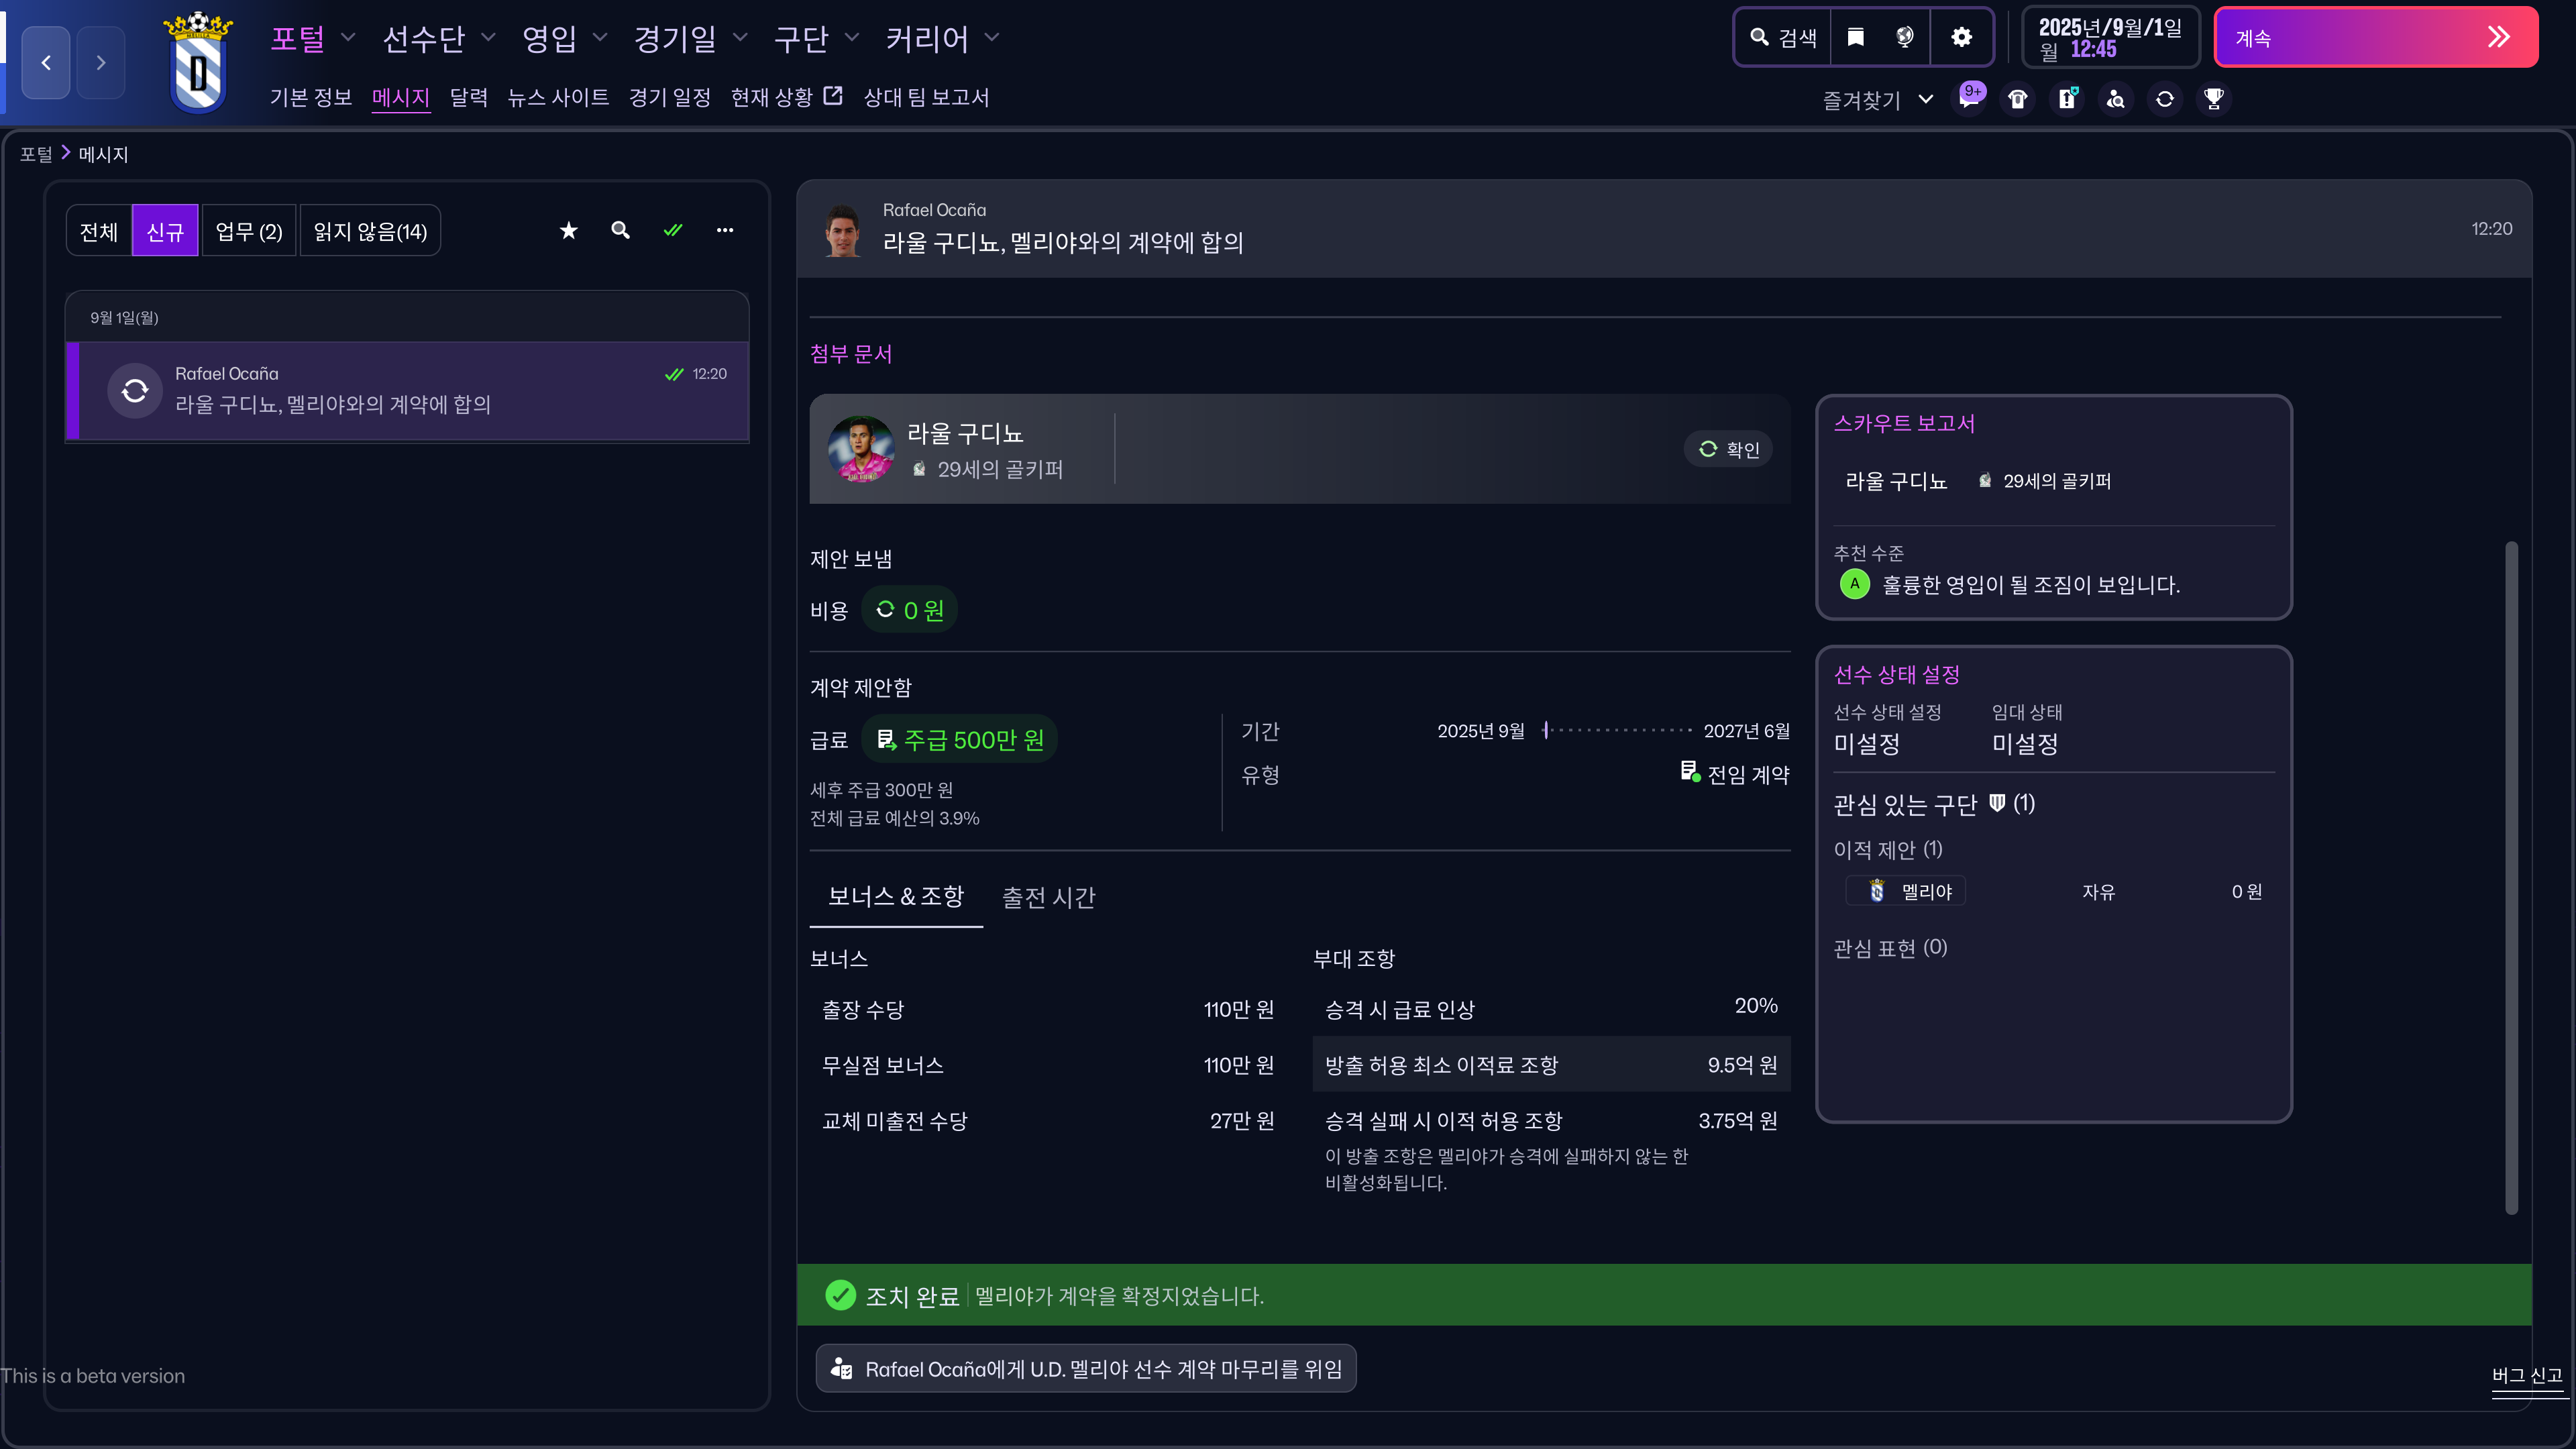Viewport: 2576px width, 1449px height.
Task: Switch to the 출전 시간 tab
Action: [1049, 897]
